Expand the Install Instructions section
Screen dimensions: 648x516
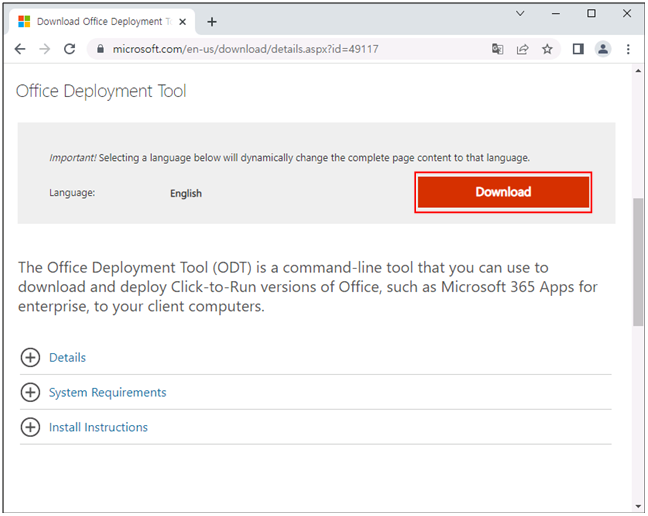tap(98, 427)
